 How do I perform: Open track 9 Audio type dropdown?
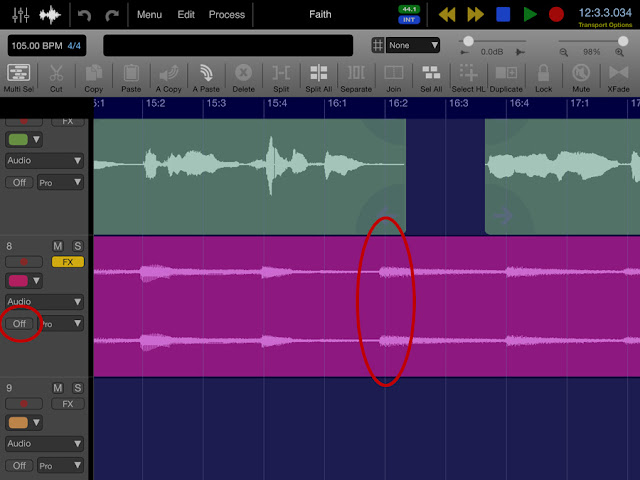(x=44, y=444)
